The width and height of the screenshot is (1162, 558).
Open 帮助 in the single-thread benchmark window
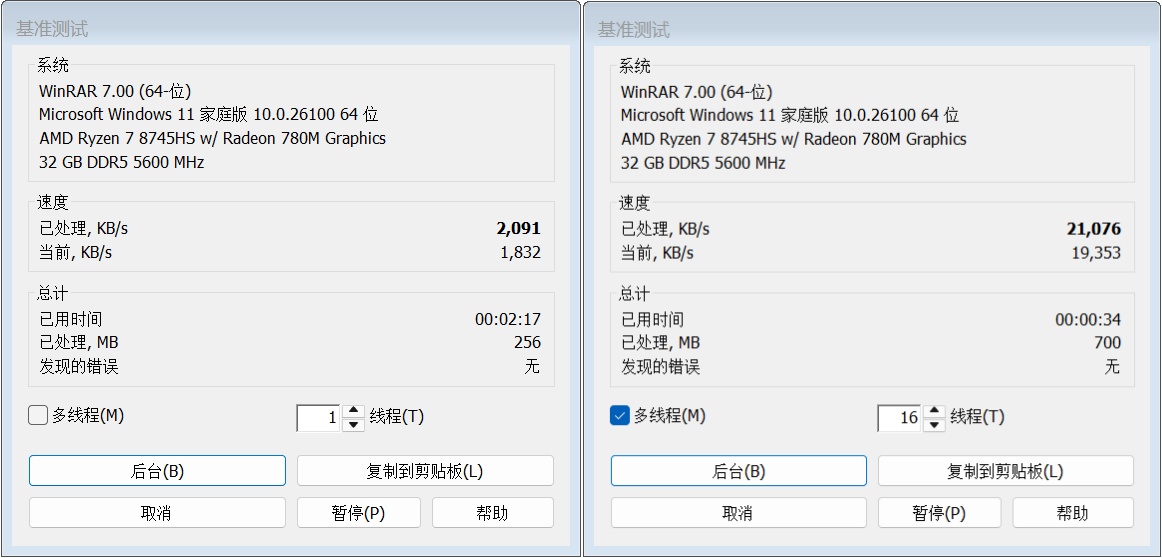click(492, 513)
